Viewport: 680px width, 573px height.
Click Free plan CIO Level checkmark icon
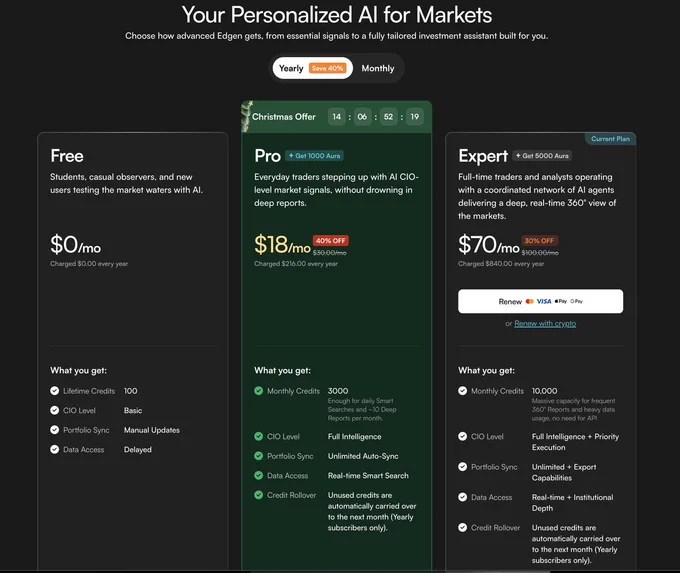point(55,410)
